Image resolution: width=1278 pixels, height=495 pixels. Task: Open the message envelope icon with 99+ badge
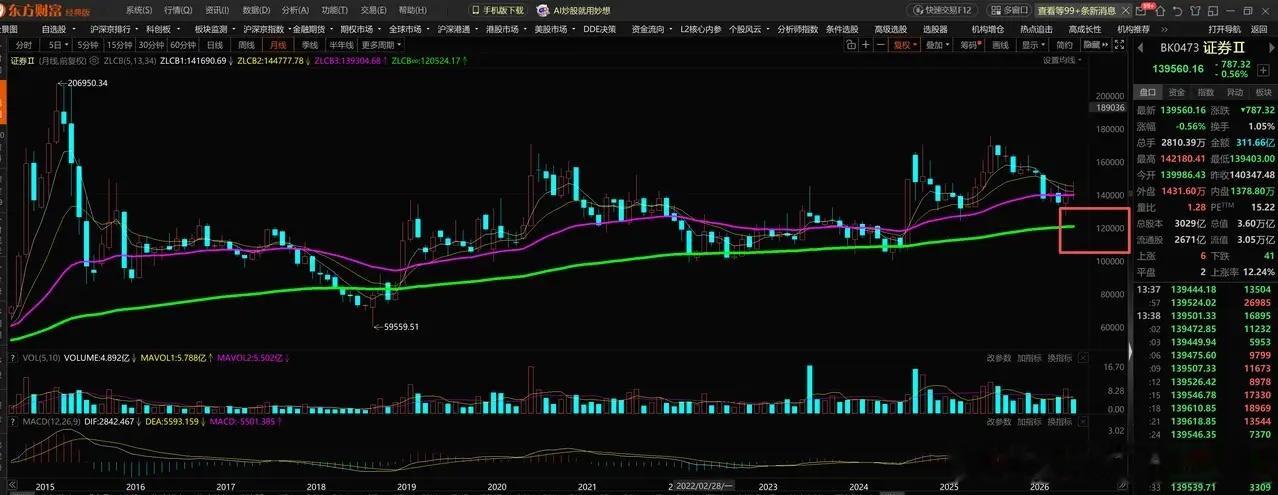(x=1141, y=10)
